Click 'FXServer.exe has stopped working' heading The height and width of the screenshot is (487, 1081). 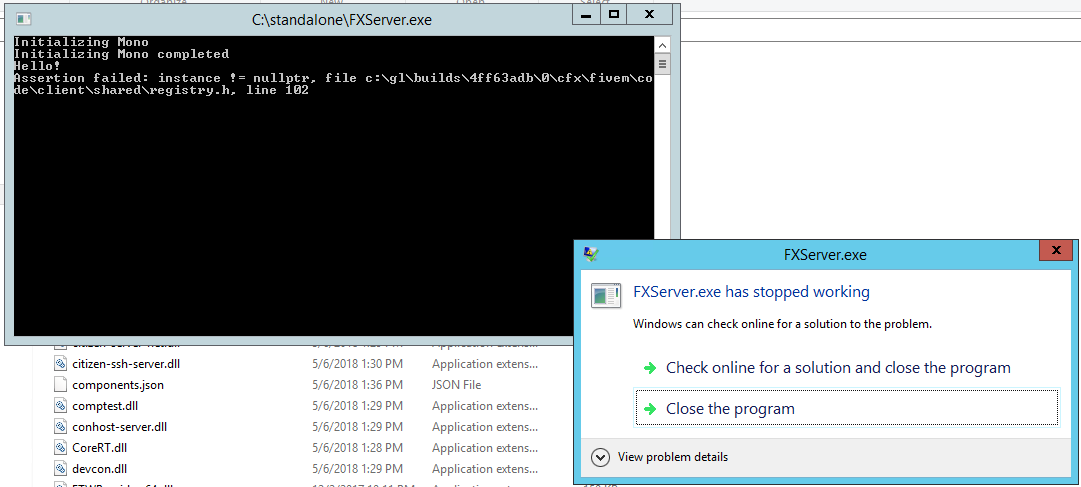(x=751, y=292)
